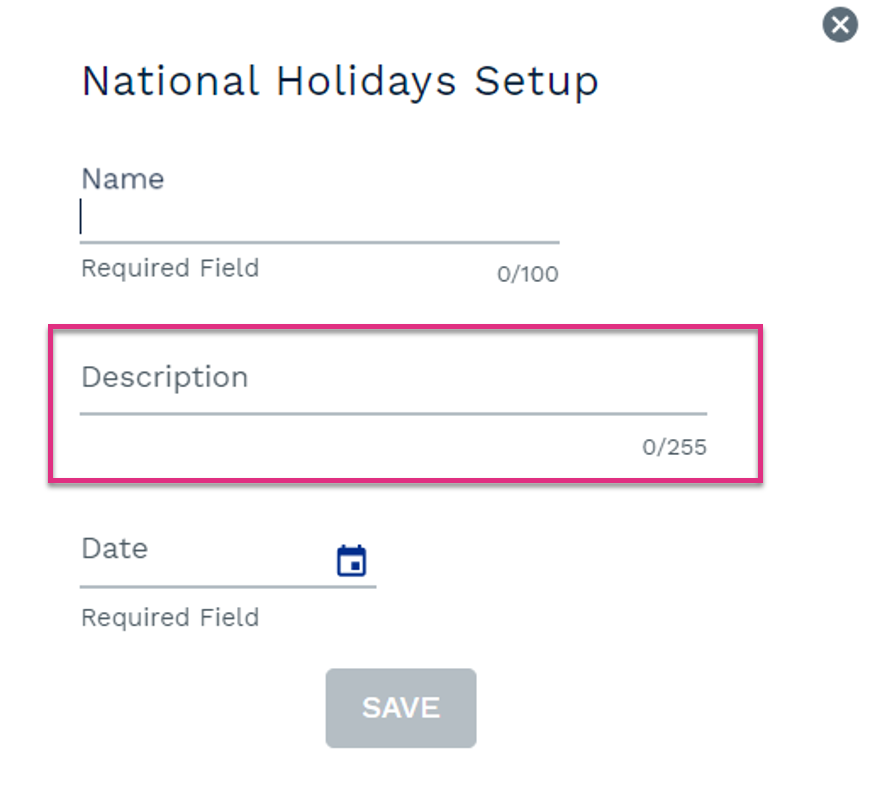This screenshot has width=876, height=798.
Task: Click the SAVE button
Action: [x=401, y=708]
